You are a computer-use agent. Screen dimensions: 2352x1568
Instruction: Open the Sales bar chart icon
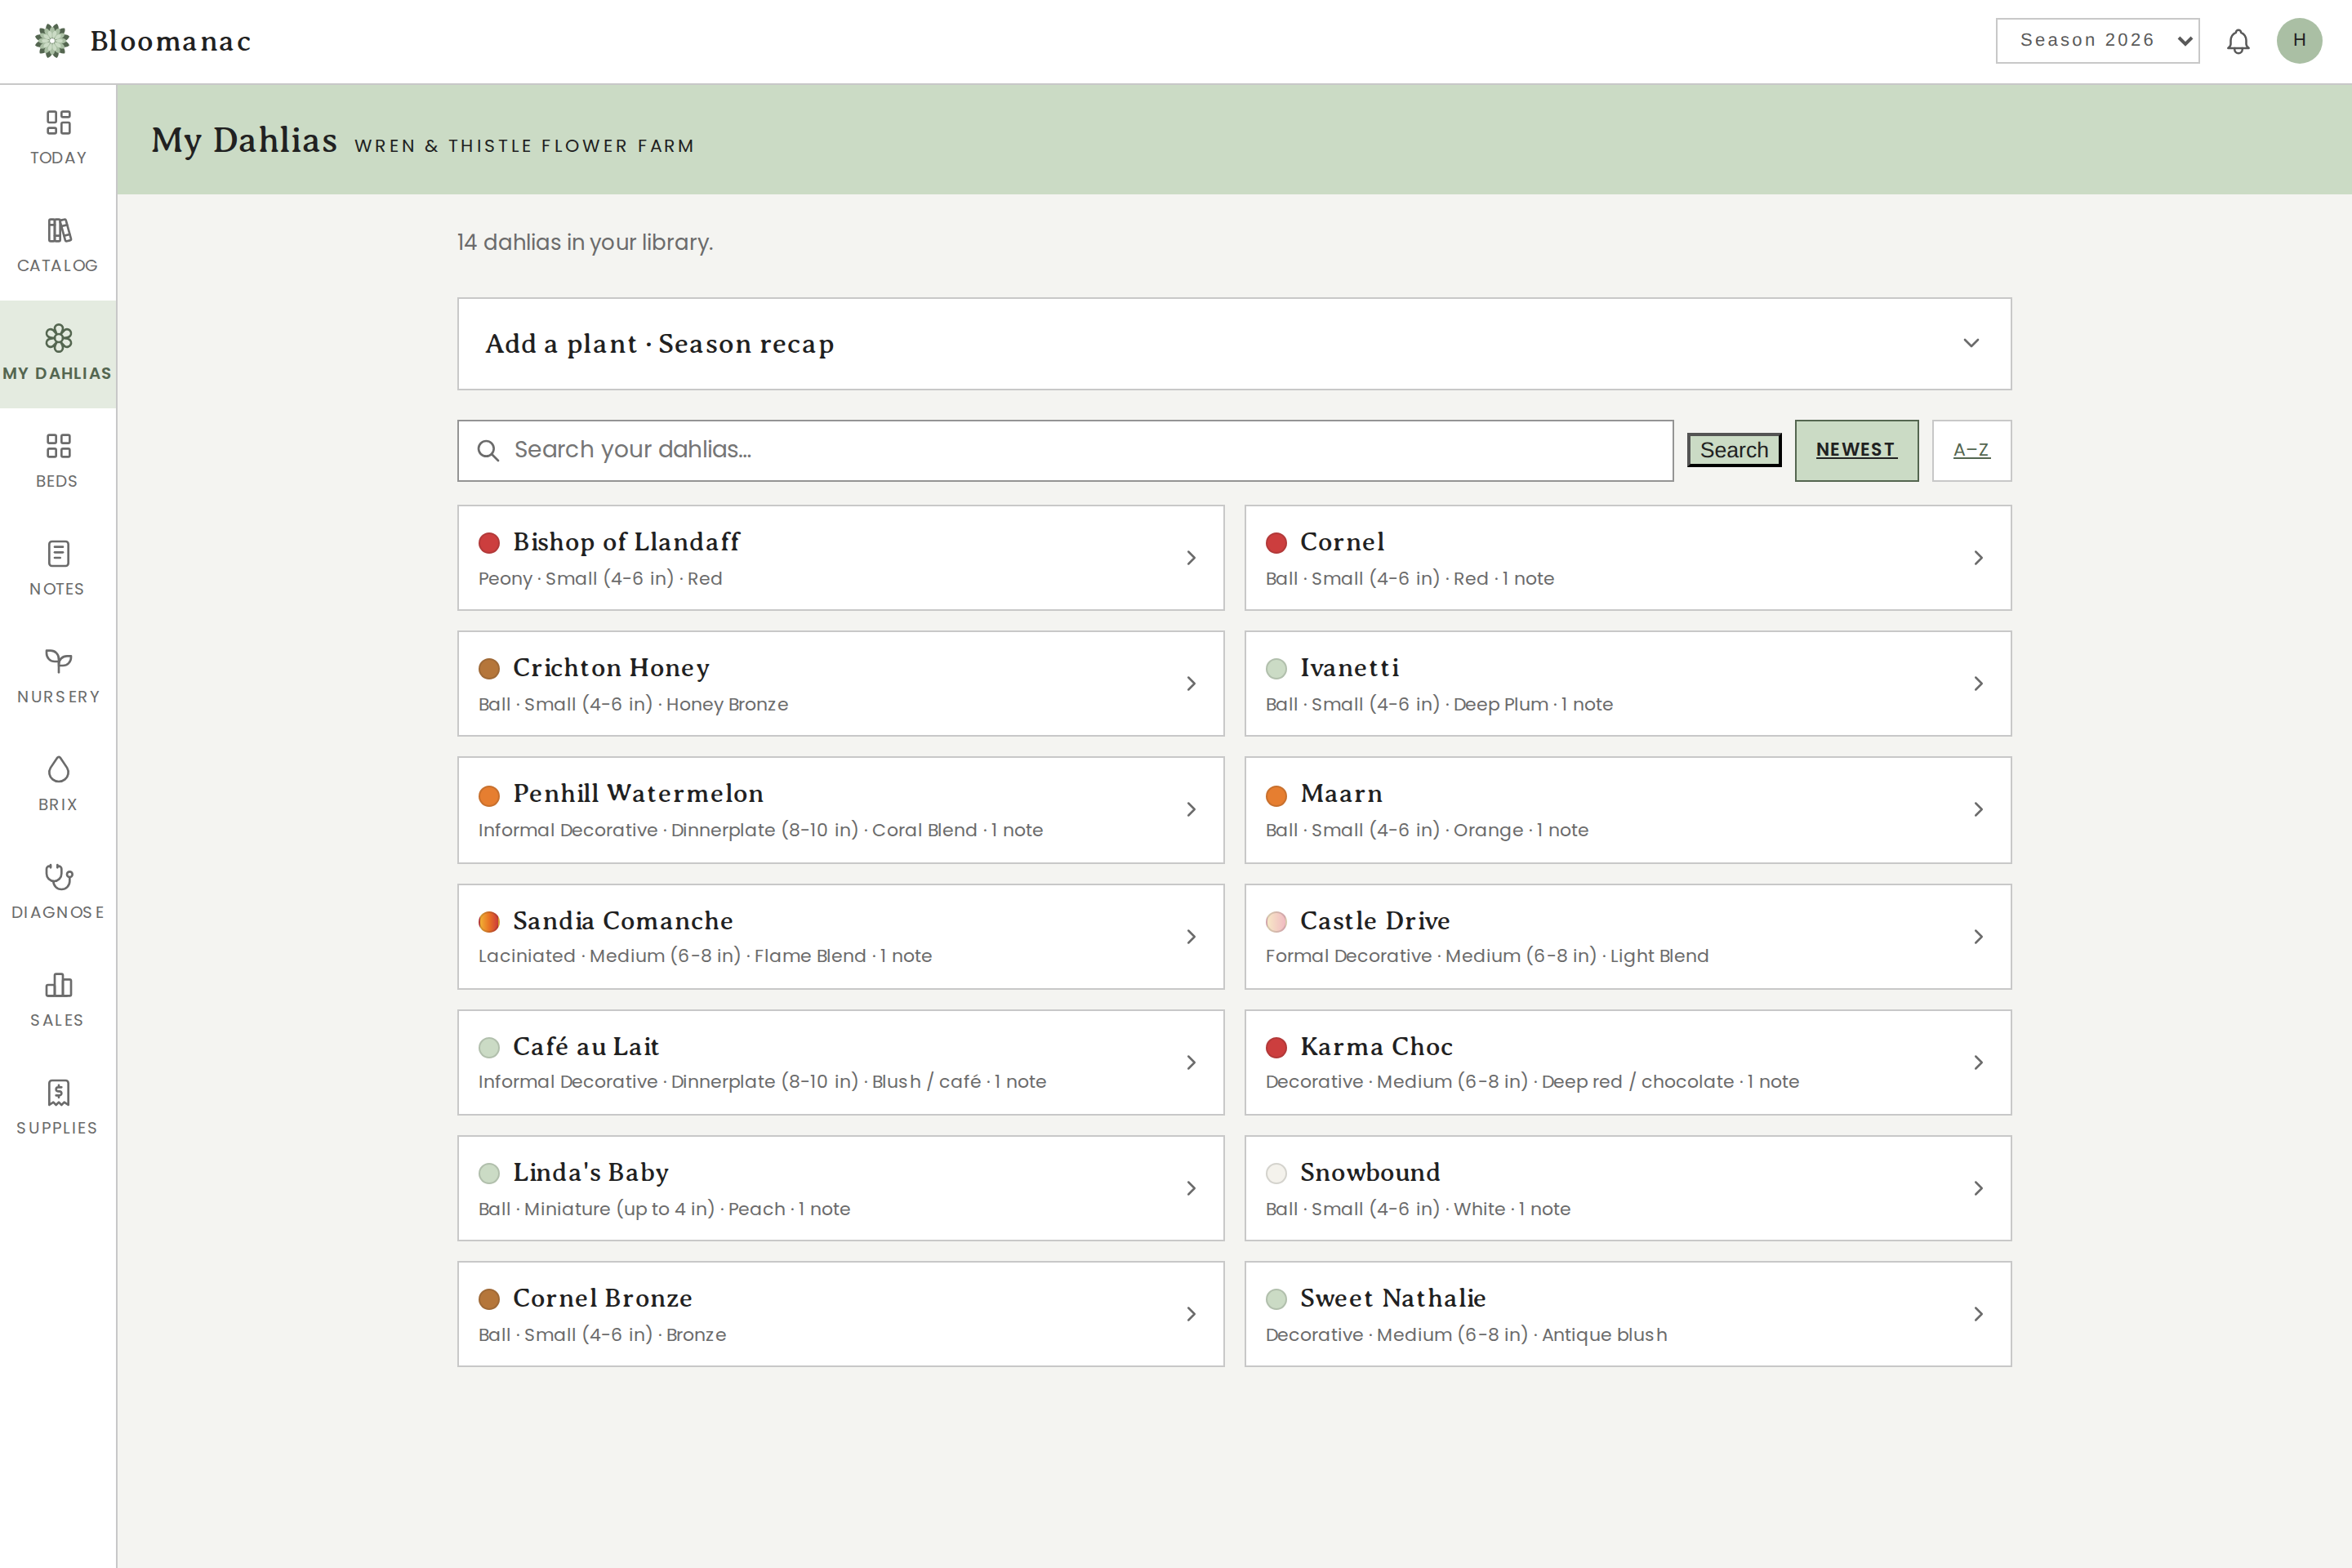[x=58, y=985]
